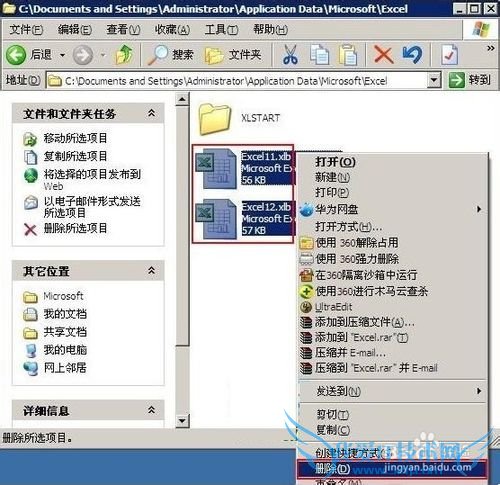This screenshot has height=485, width=500.
Task: Select the Excel11.xlb file icon
Action: [216, 169]
